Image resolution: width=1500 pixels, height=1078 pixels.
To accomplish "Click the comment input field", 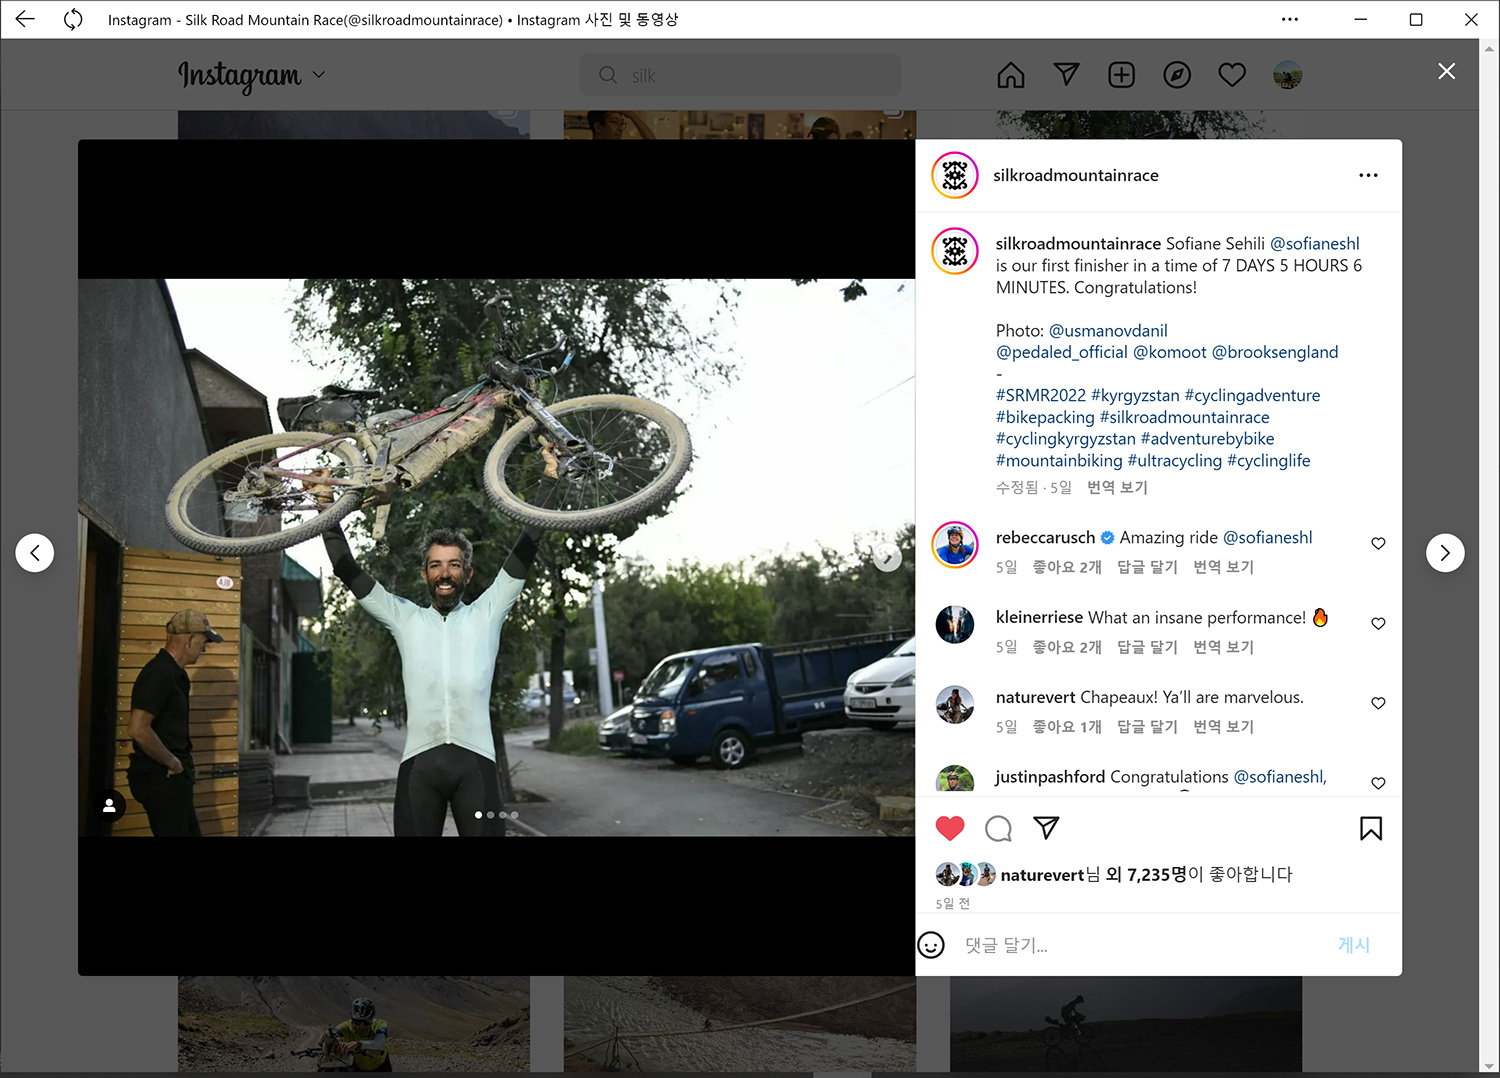I will click(1140, 945).
